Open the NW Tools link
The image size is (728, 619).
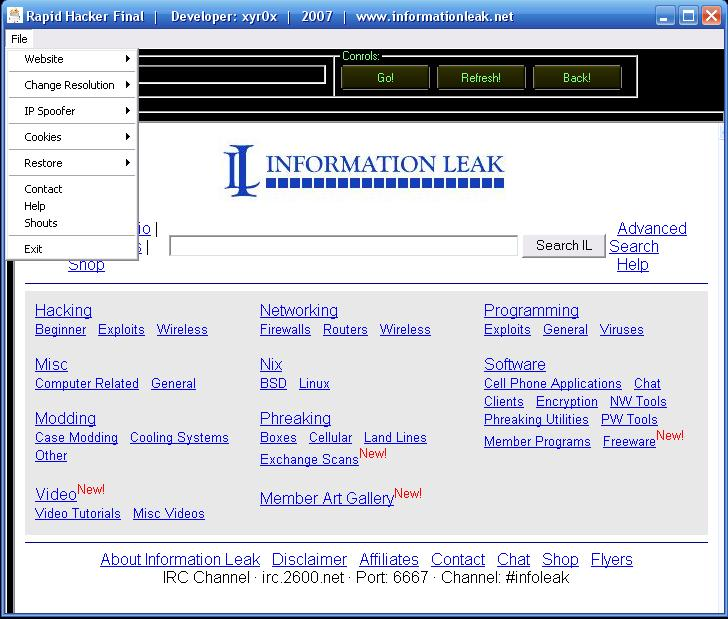click(x=638, y=402)
